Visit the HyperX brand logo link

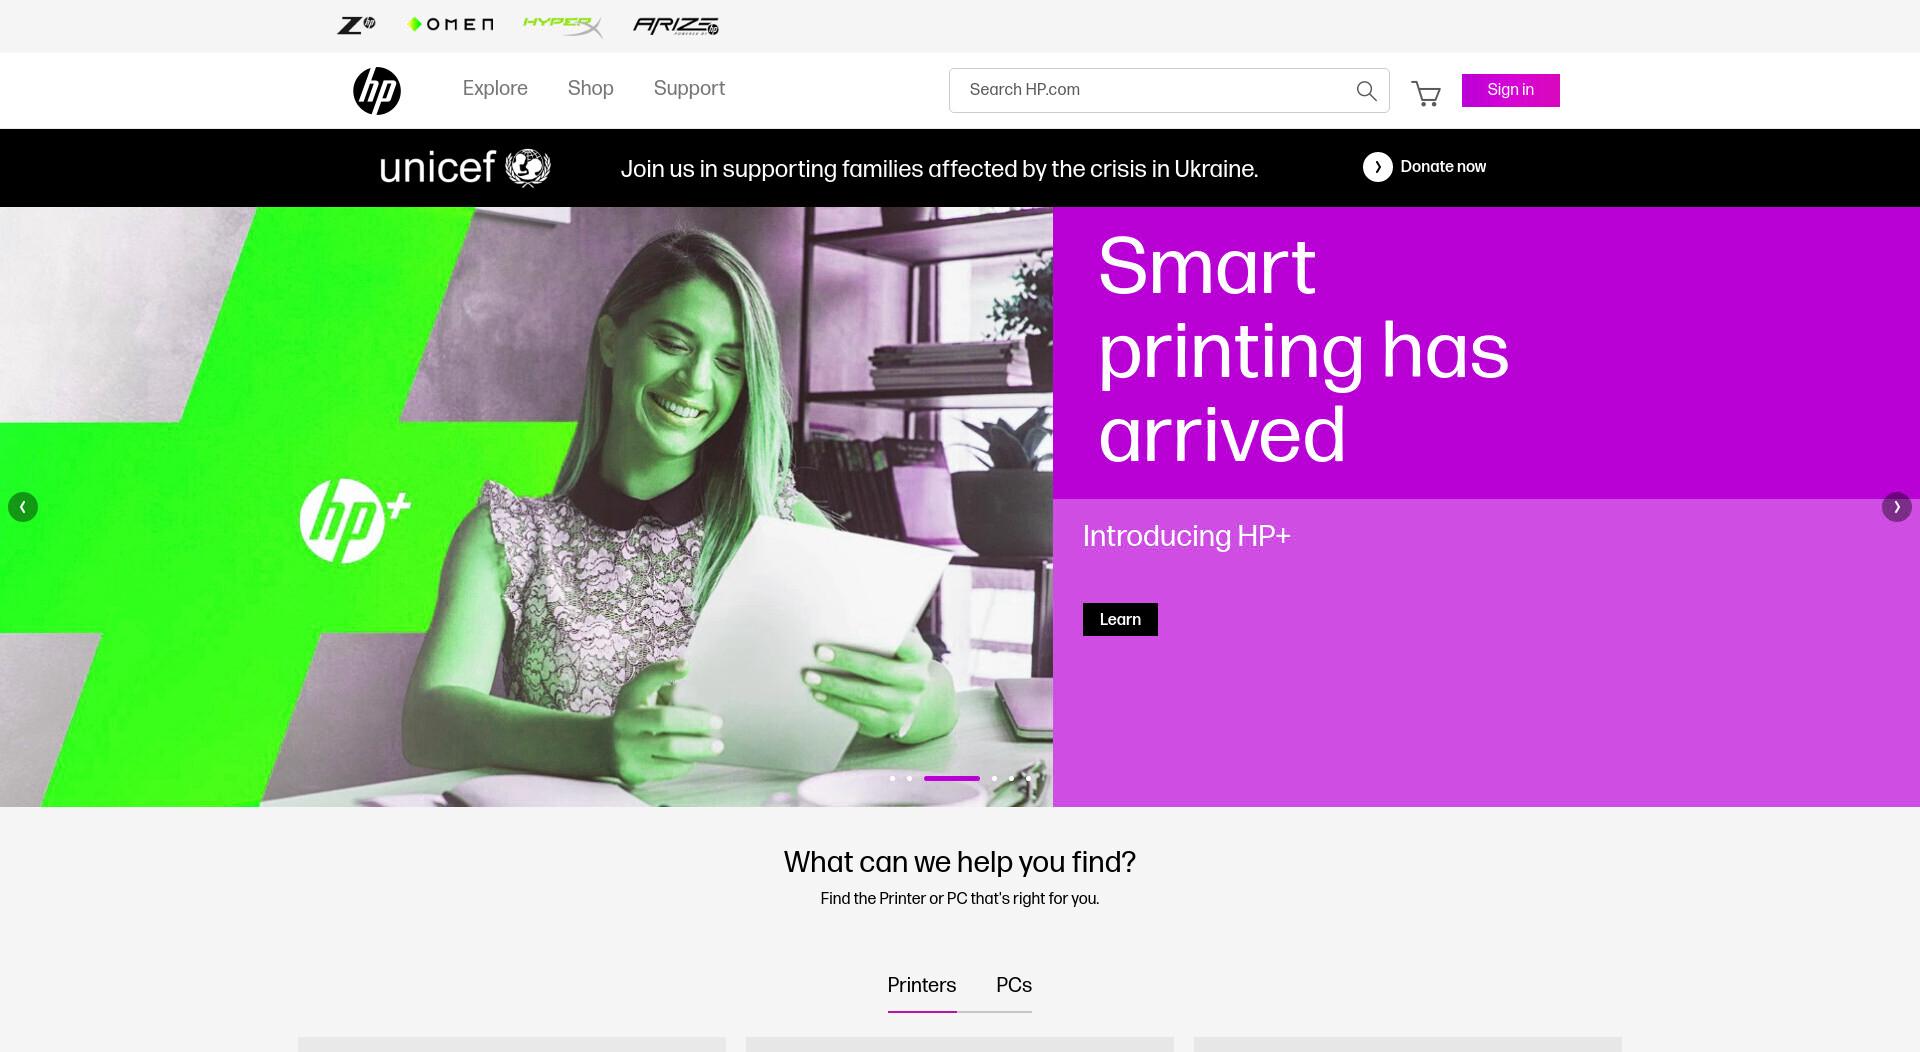[563, 26]
